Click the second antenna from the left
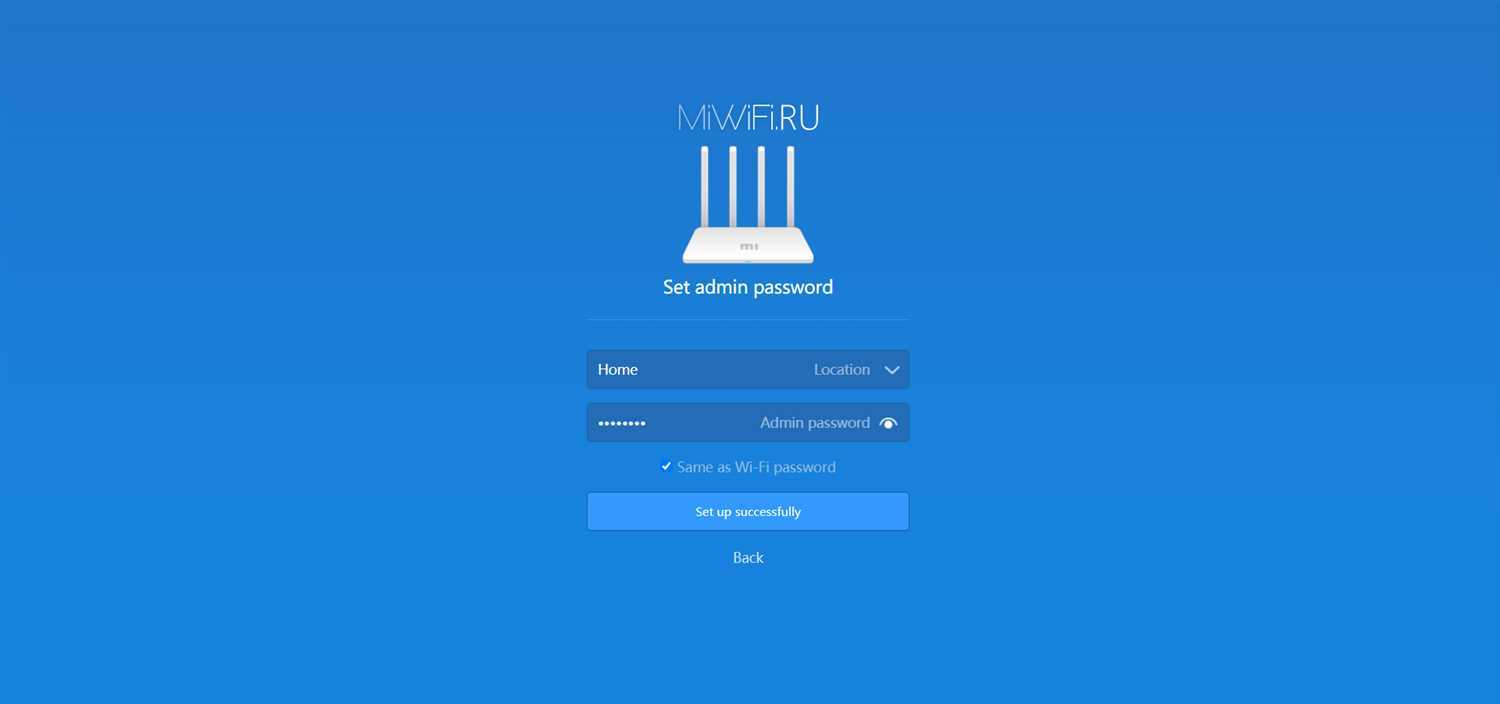This screenshot has height=704, width=1500. pyautogui.click(x=733, y=187)
